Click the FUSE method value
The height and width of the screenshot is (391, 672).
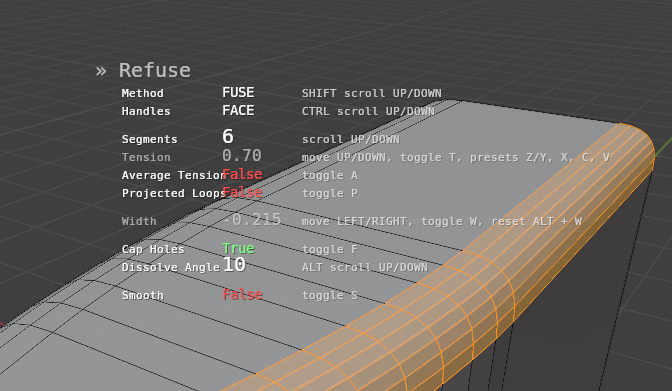[238, 92]
